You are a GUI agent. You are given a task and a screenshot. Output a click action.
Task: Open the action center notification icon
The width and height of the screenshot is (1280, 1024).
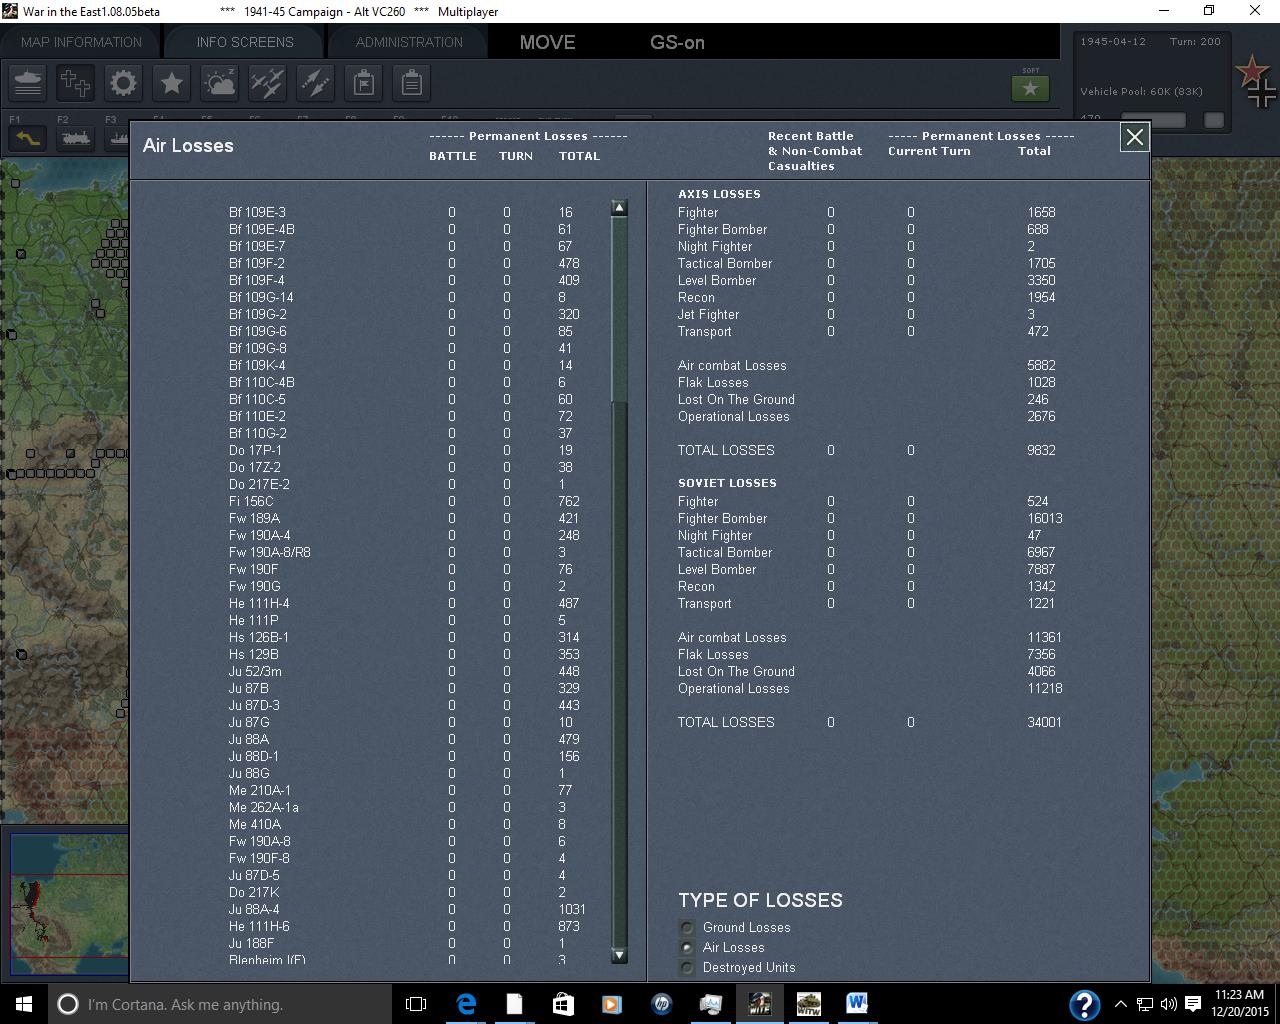(1193, 1004)
